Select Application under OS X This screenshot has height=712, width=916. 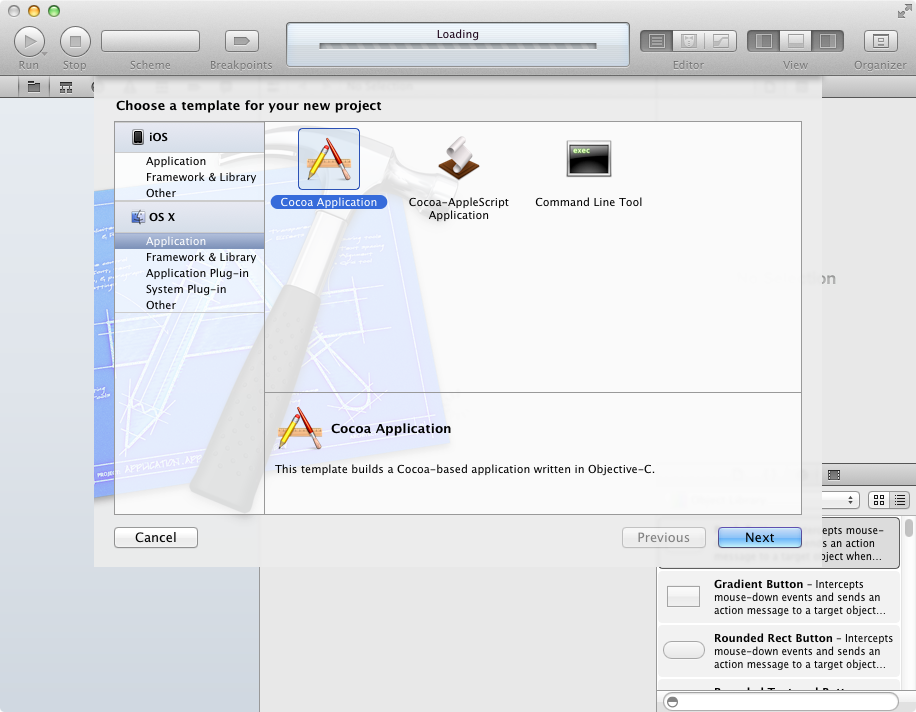[189, 241]
